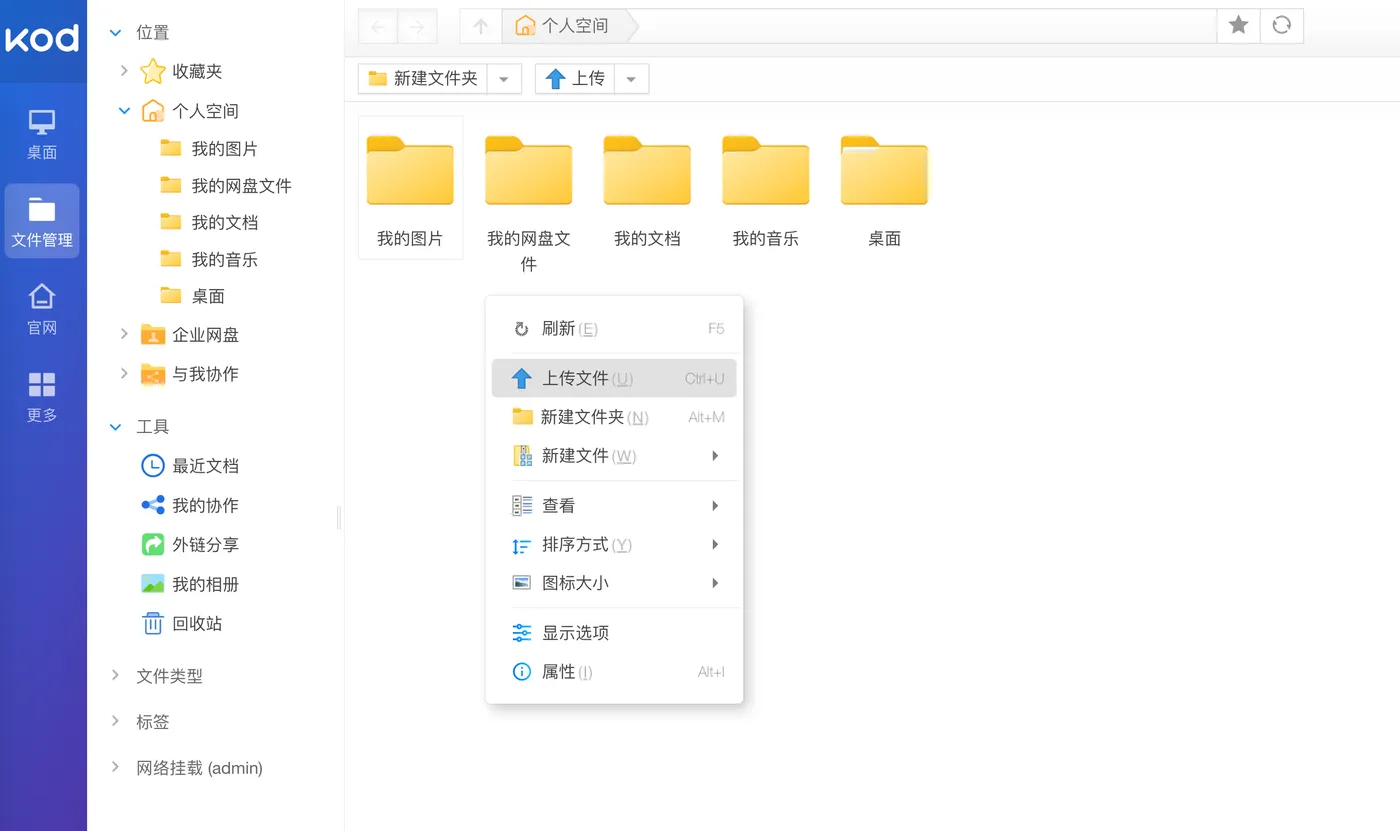Collapse the 工具 section
Image resolution: width=1400 pixels, height=831 pixels.
115,427
